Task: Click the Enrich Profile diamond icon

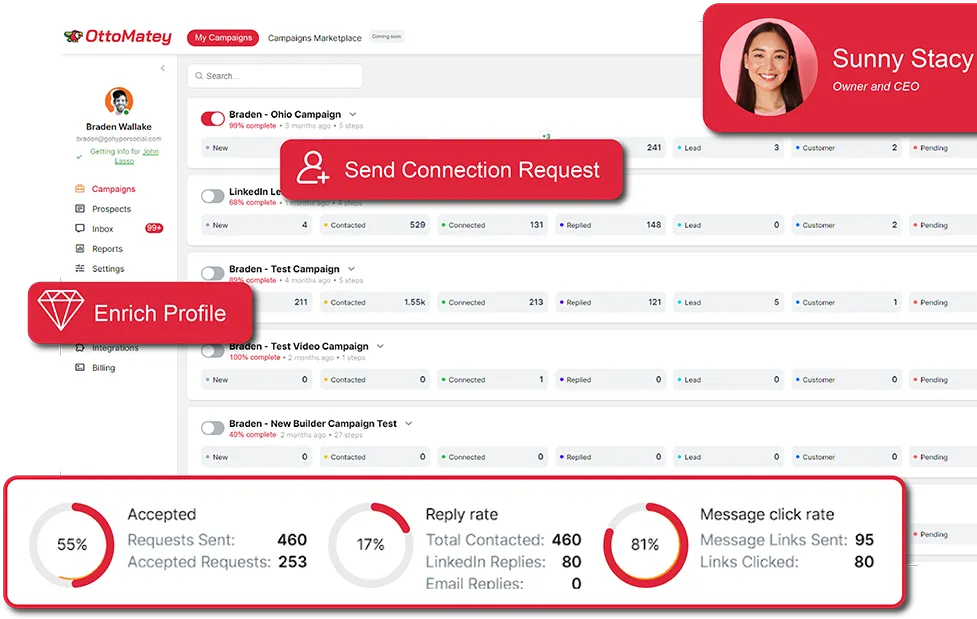Action: (x=60, y=310)
